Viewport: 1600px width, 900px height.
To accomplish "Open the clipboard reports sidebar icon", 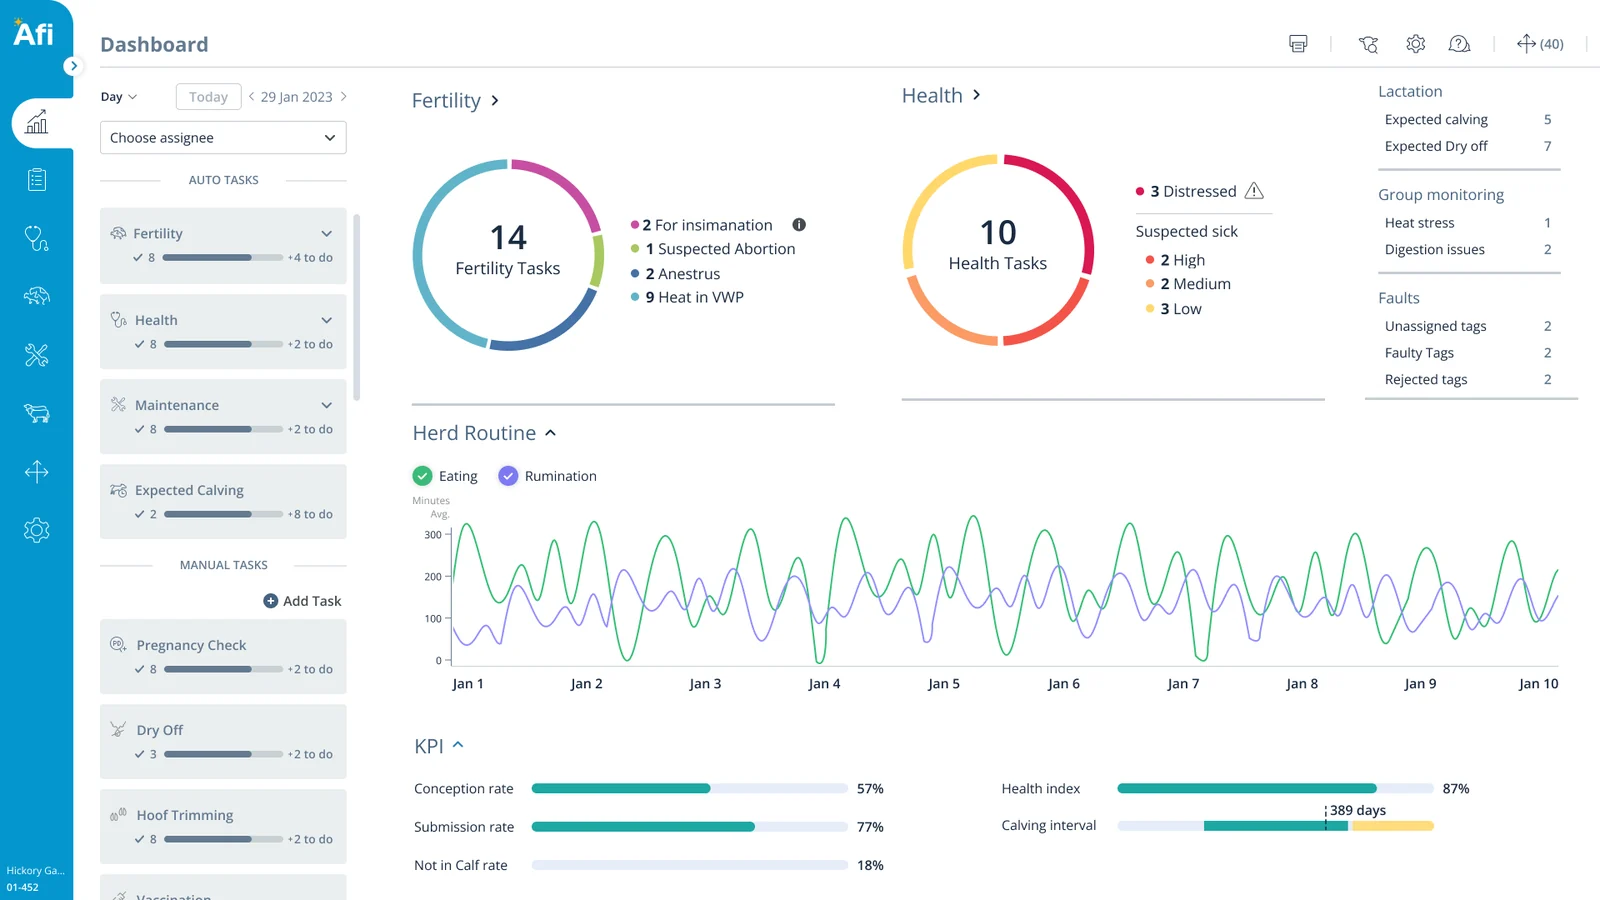I will coord(37,180).
